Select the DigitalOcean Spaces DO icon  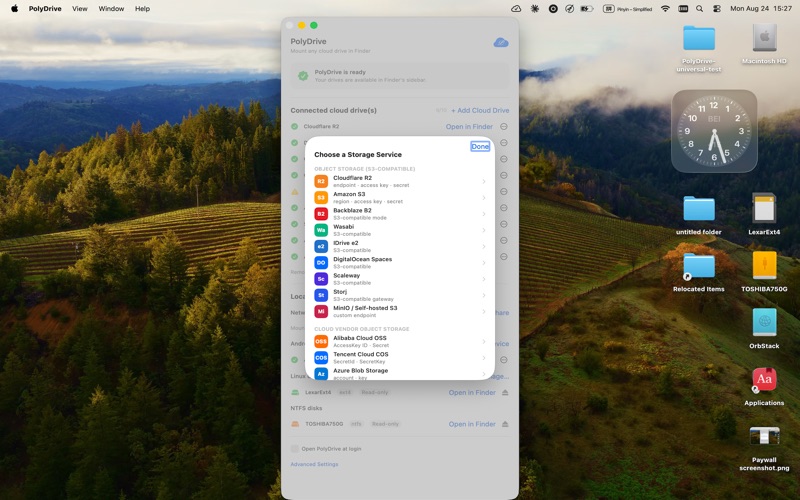(x=321, y=263)
